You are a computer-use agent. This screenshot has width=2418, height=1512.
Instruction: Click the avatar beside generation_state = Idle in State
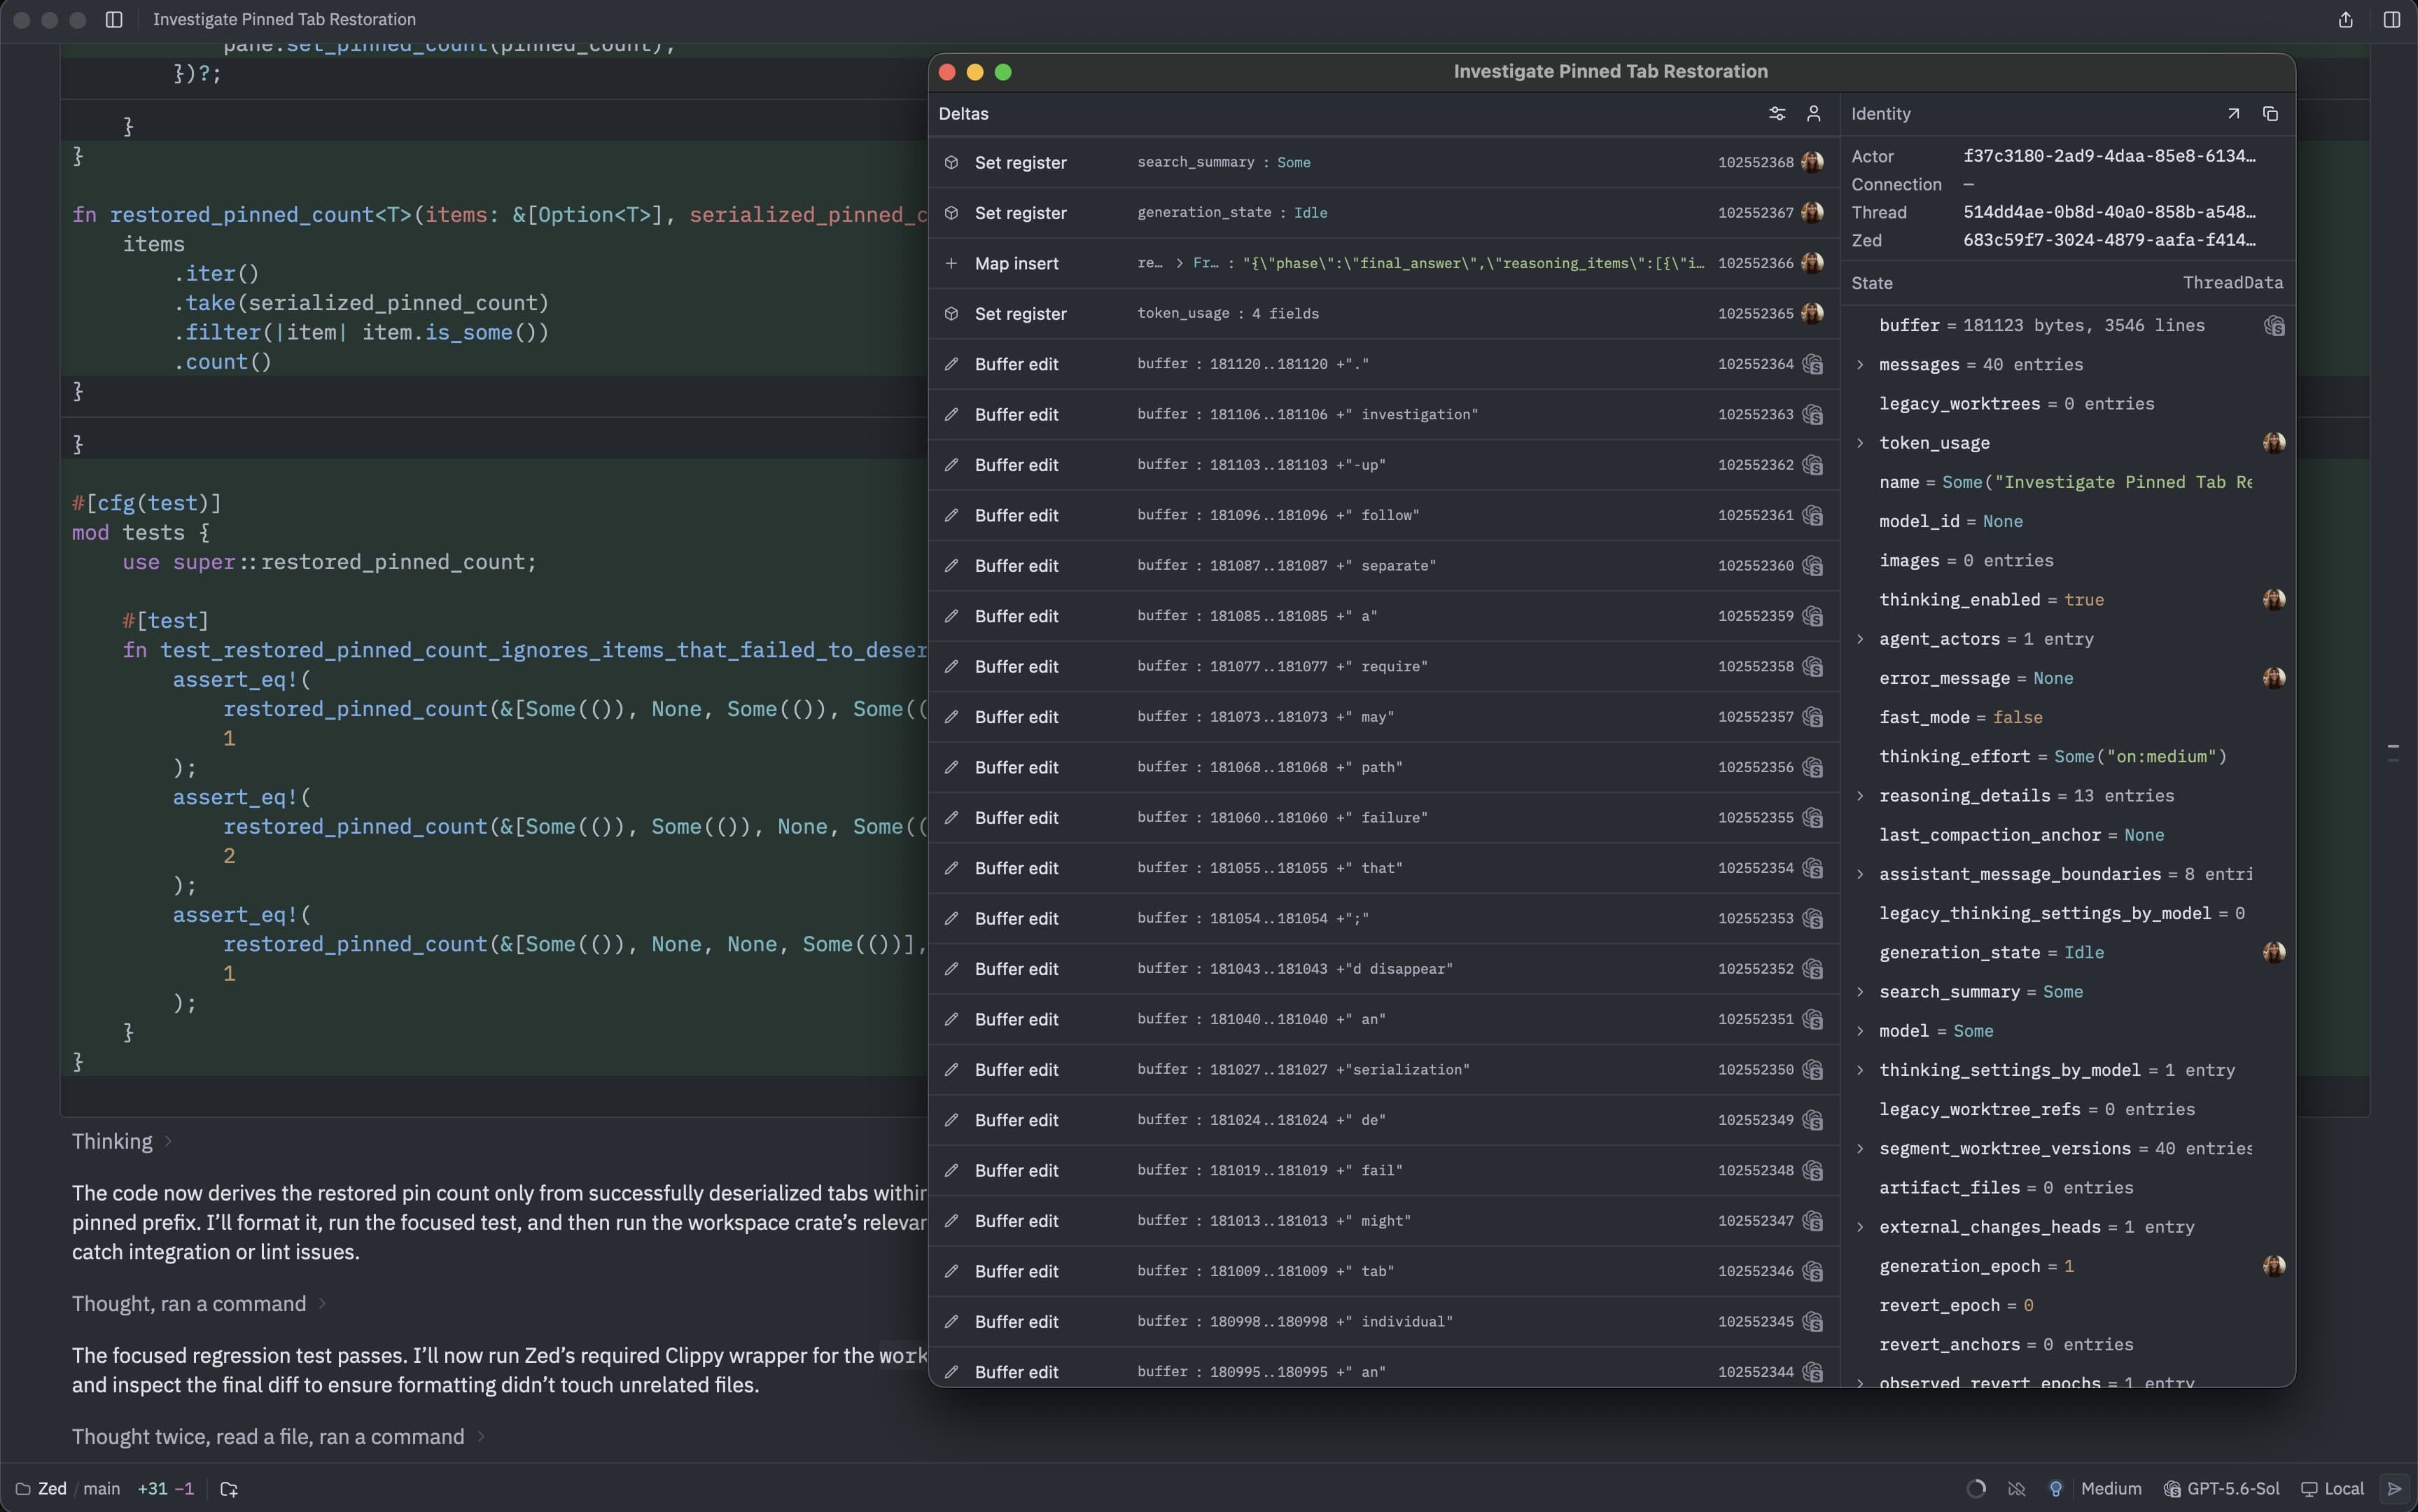coord(2274,952)
